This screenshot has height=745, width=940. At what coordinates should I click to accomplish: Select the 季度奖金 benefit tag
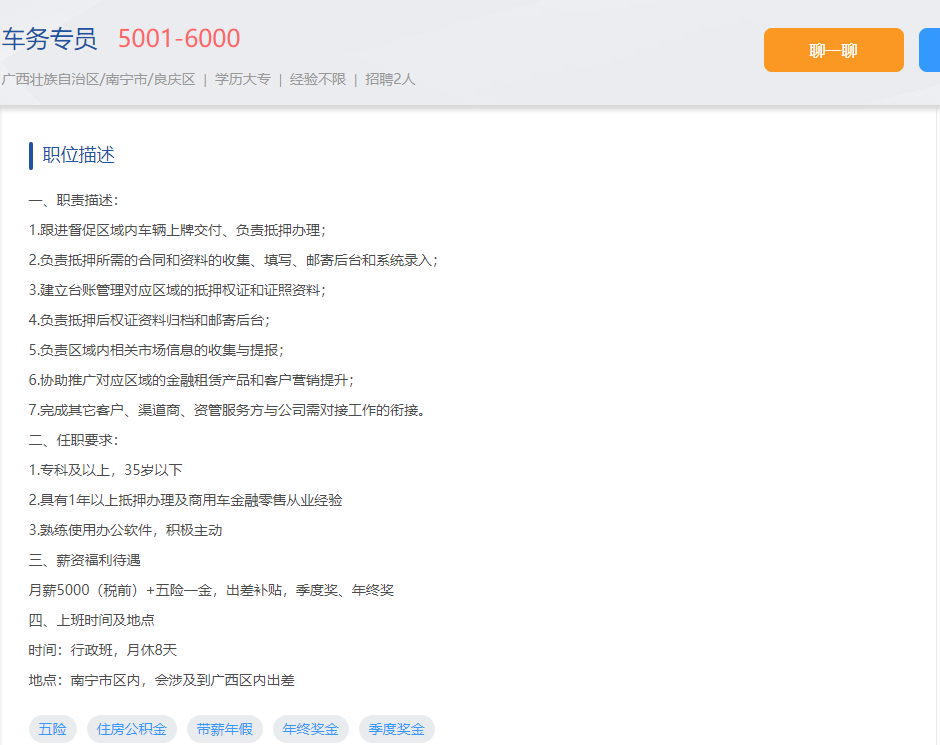click(x=396, y=729)
